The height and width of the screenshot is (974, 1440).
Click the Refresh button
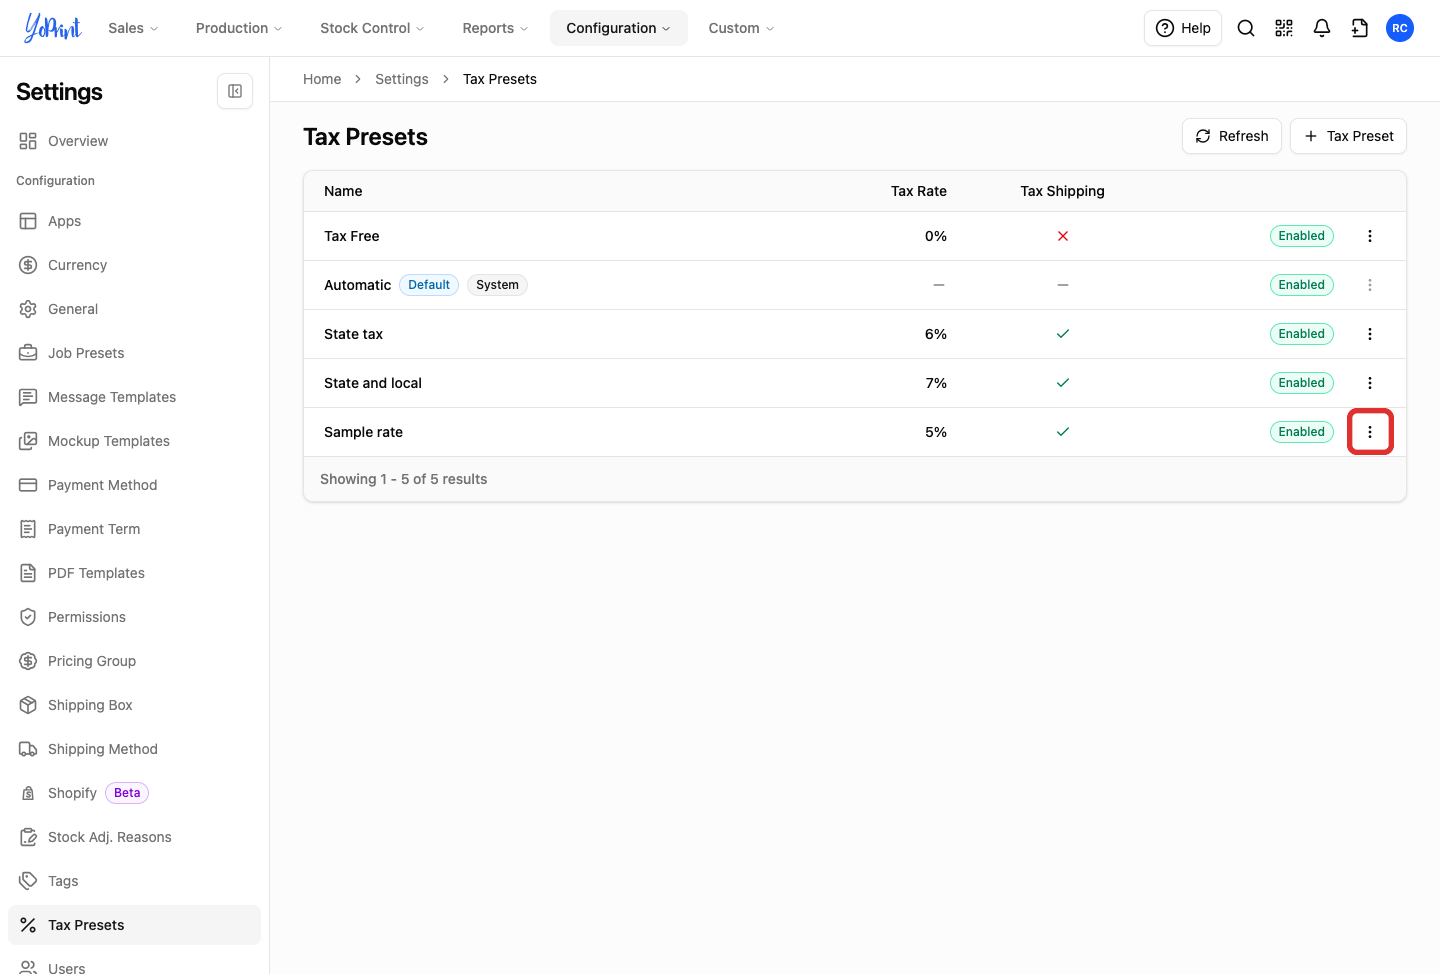pyautogui.click(x=1232, y=136)
